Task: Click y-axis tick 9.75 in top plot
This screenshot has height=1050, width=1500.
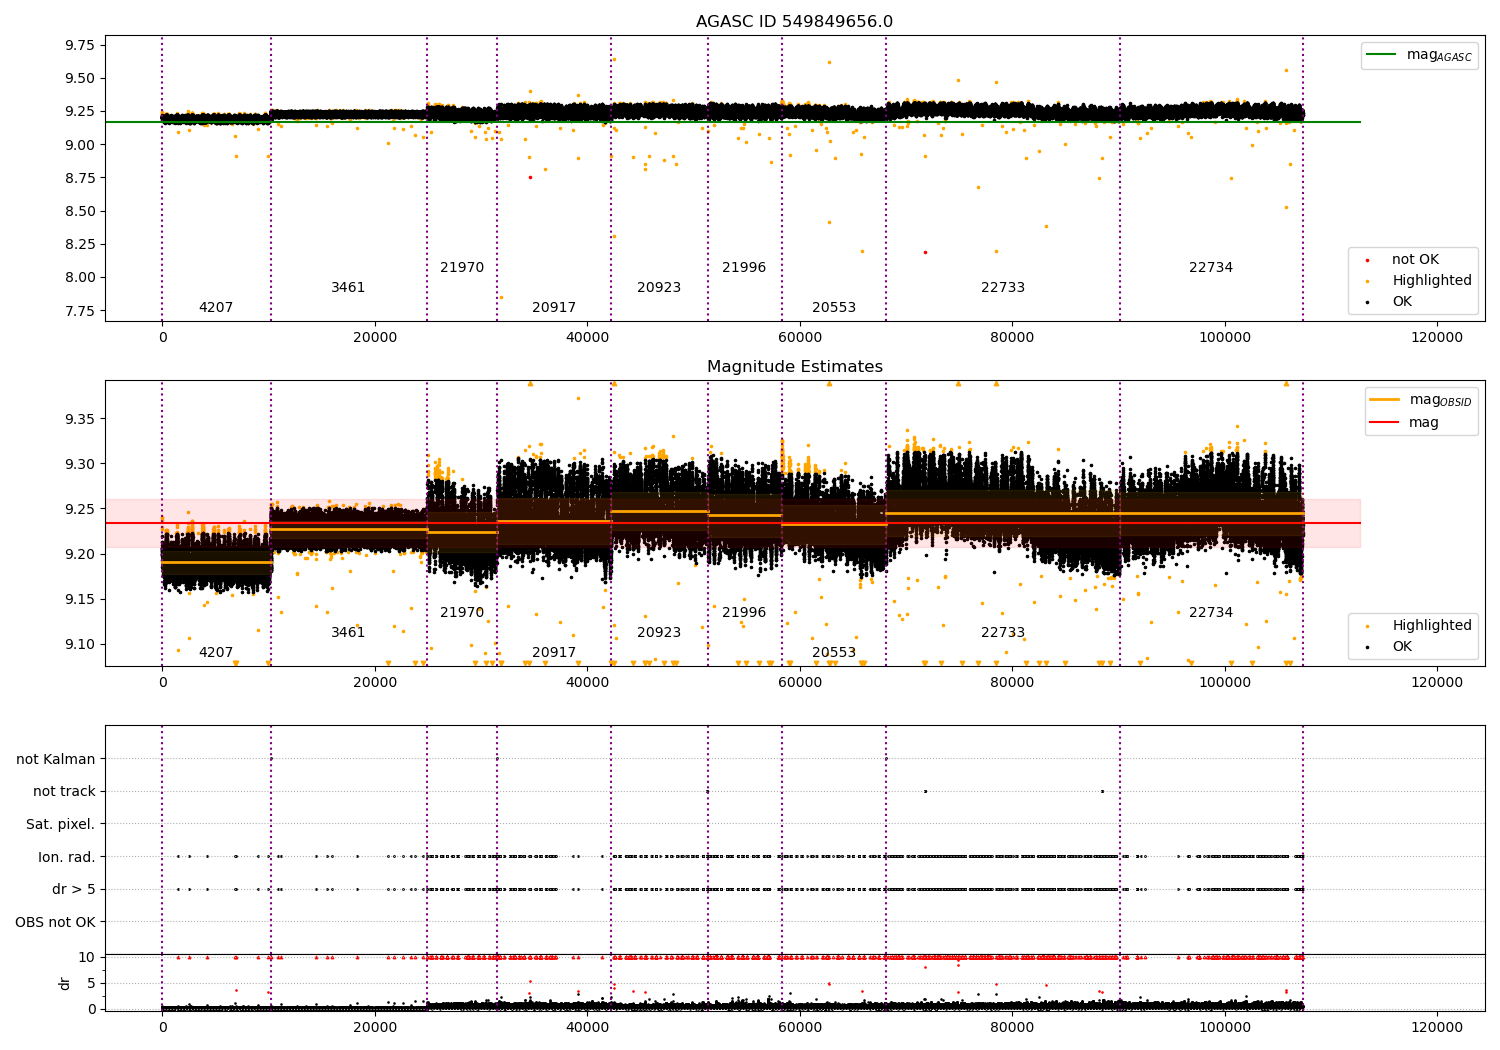Action: (x=79, y=45)
